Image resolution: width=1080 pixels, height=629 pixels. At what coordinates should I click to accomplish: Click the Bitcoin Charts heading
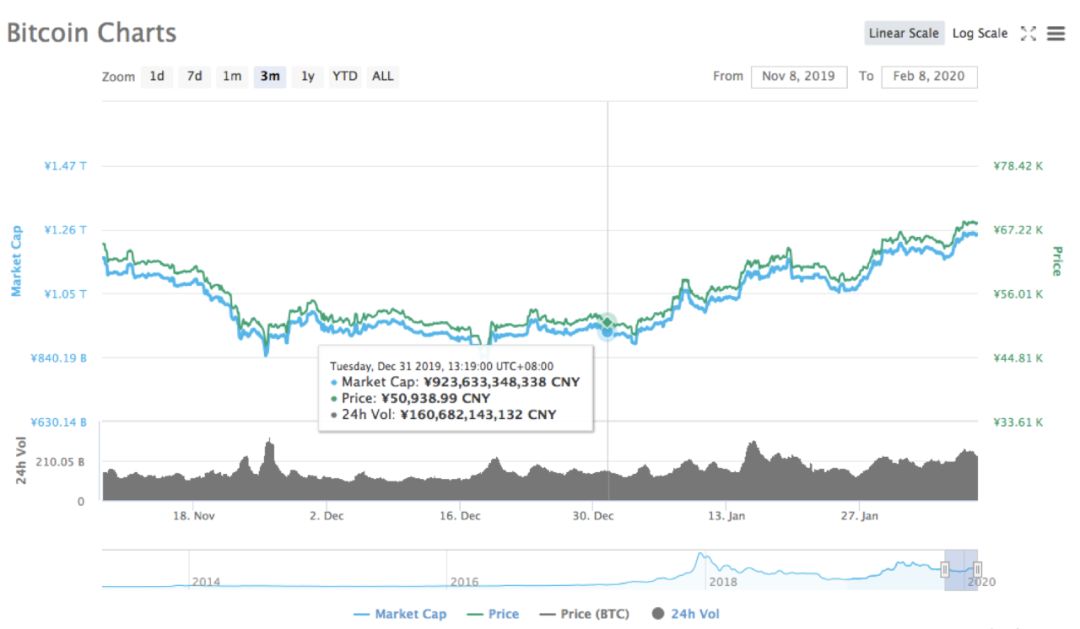(x=92, y=33)
